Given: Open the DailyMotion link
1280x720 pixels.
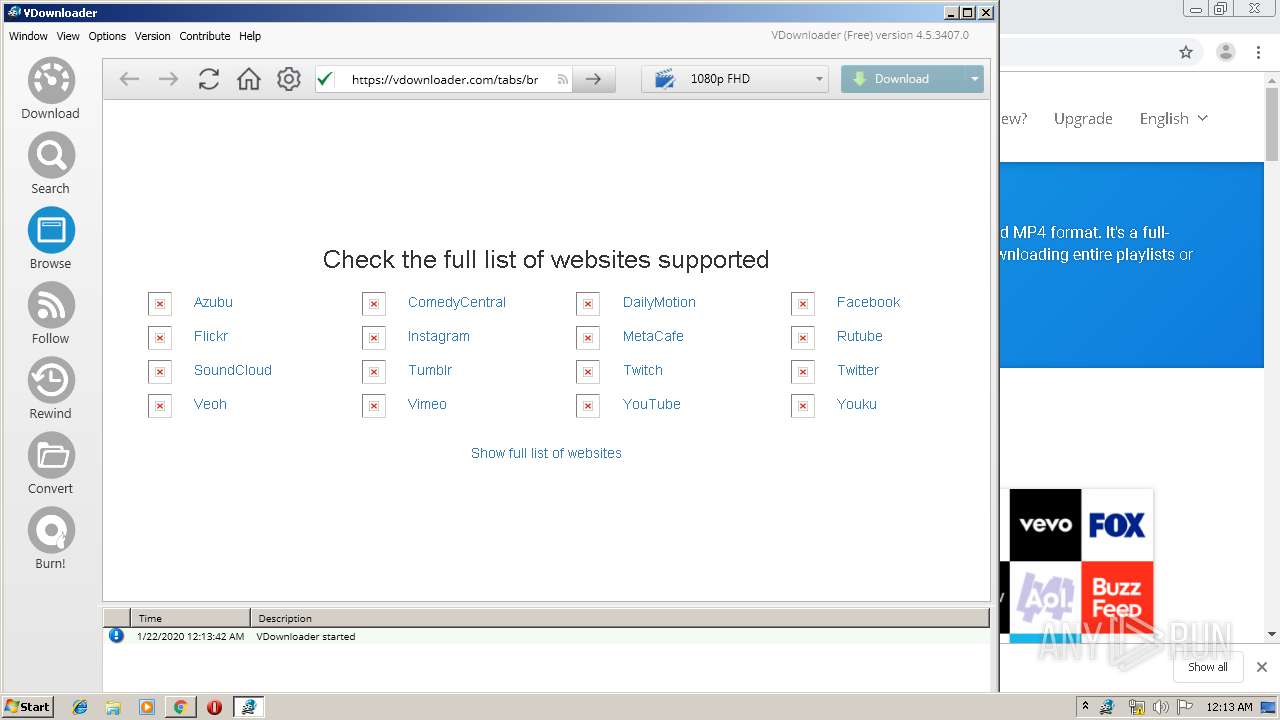Looking at the screenshot, I should tap(659, 302).
